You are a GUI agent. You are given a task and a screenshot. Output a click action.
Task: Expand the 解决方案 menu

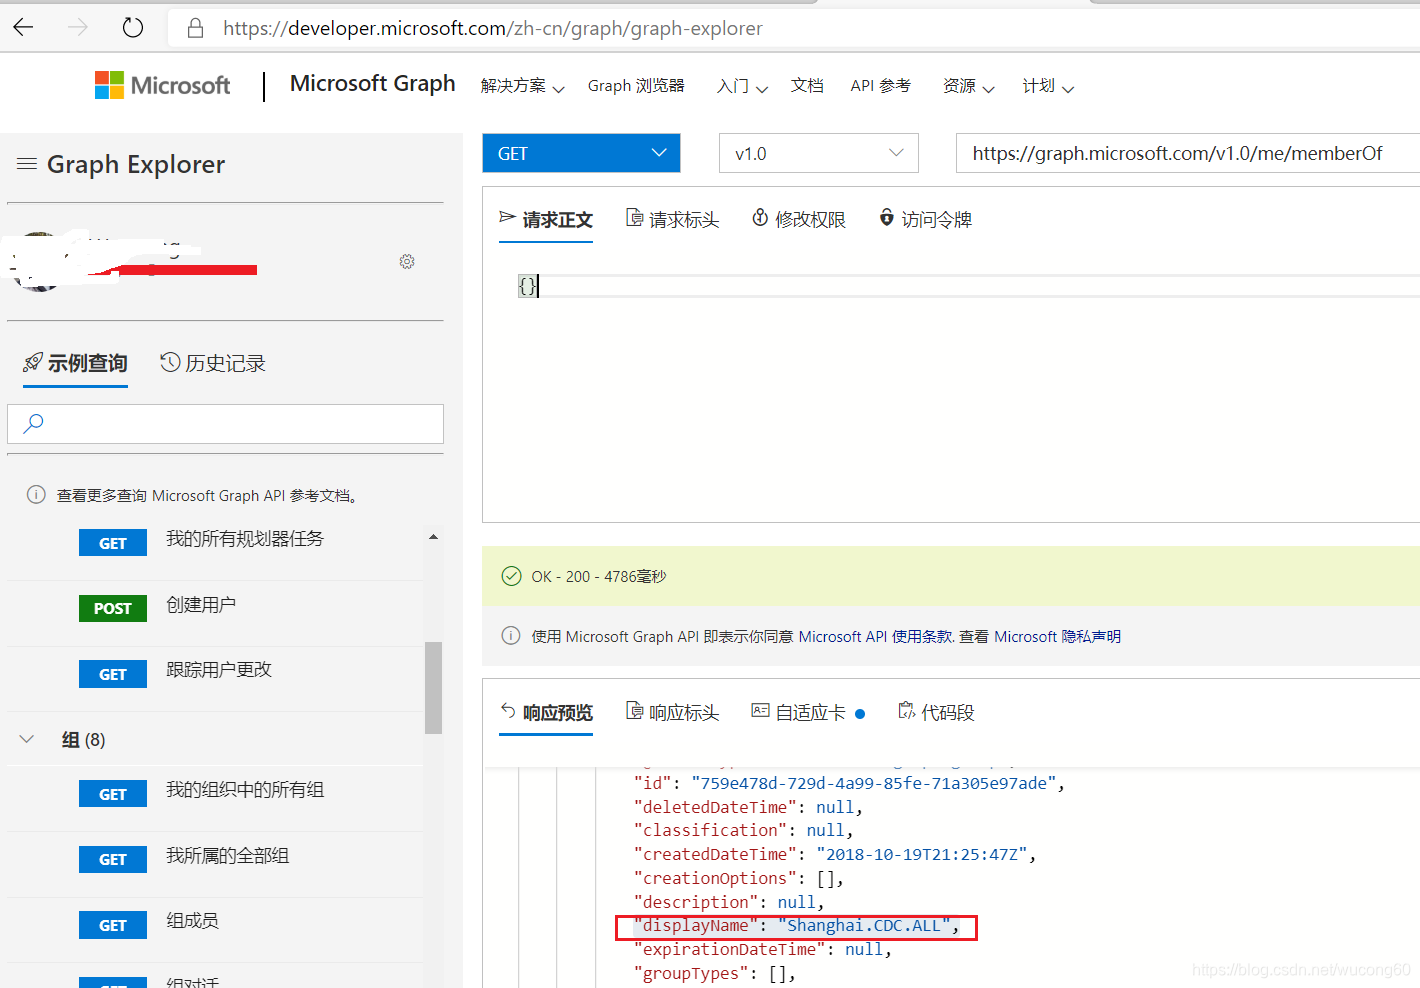point(522,86)
